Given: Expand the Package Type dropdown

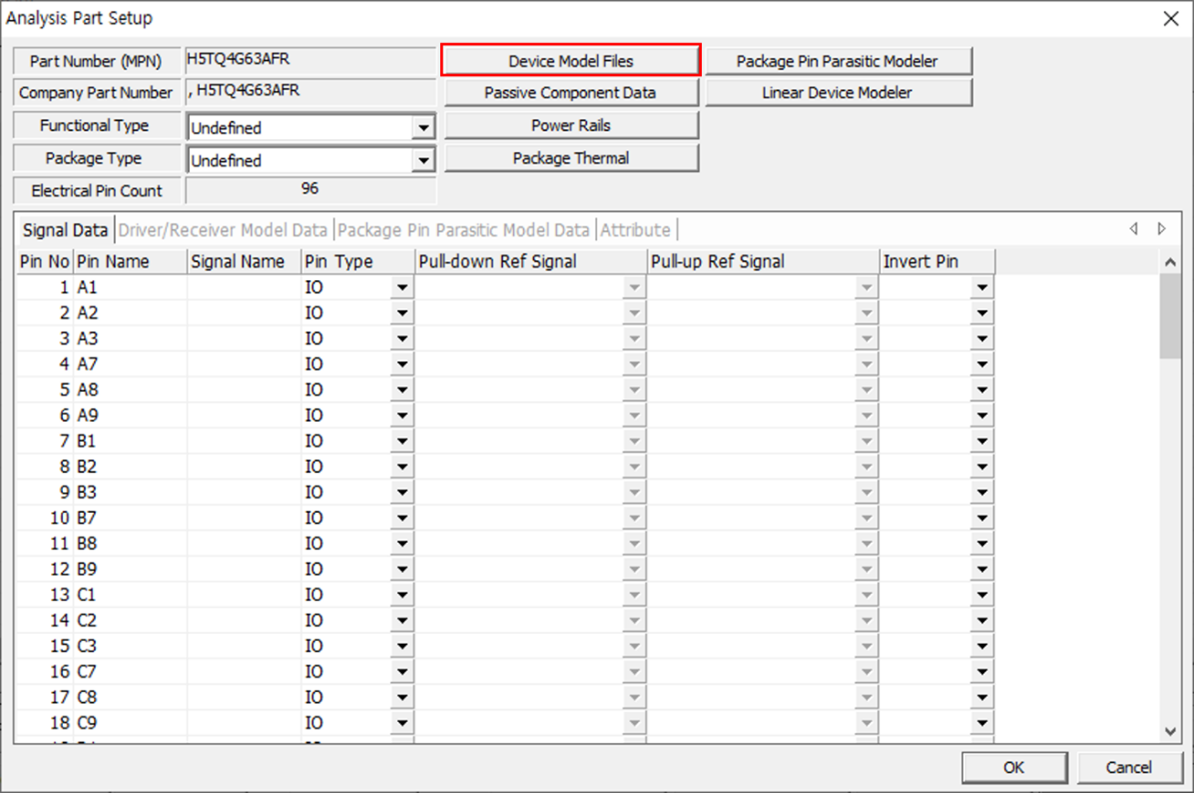Looking at the screenshot, I should click(424, 160).
